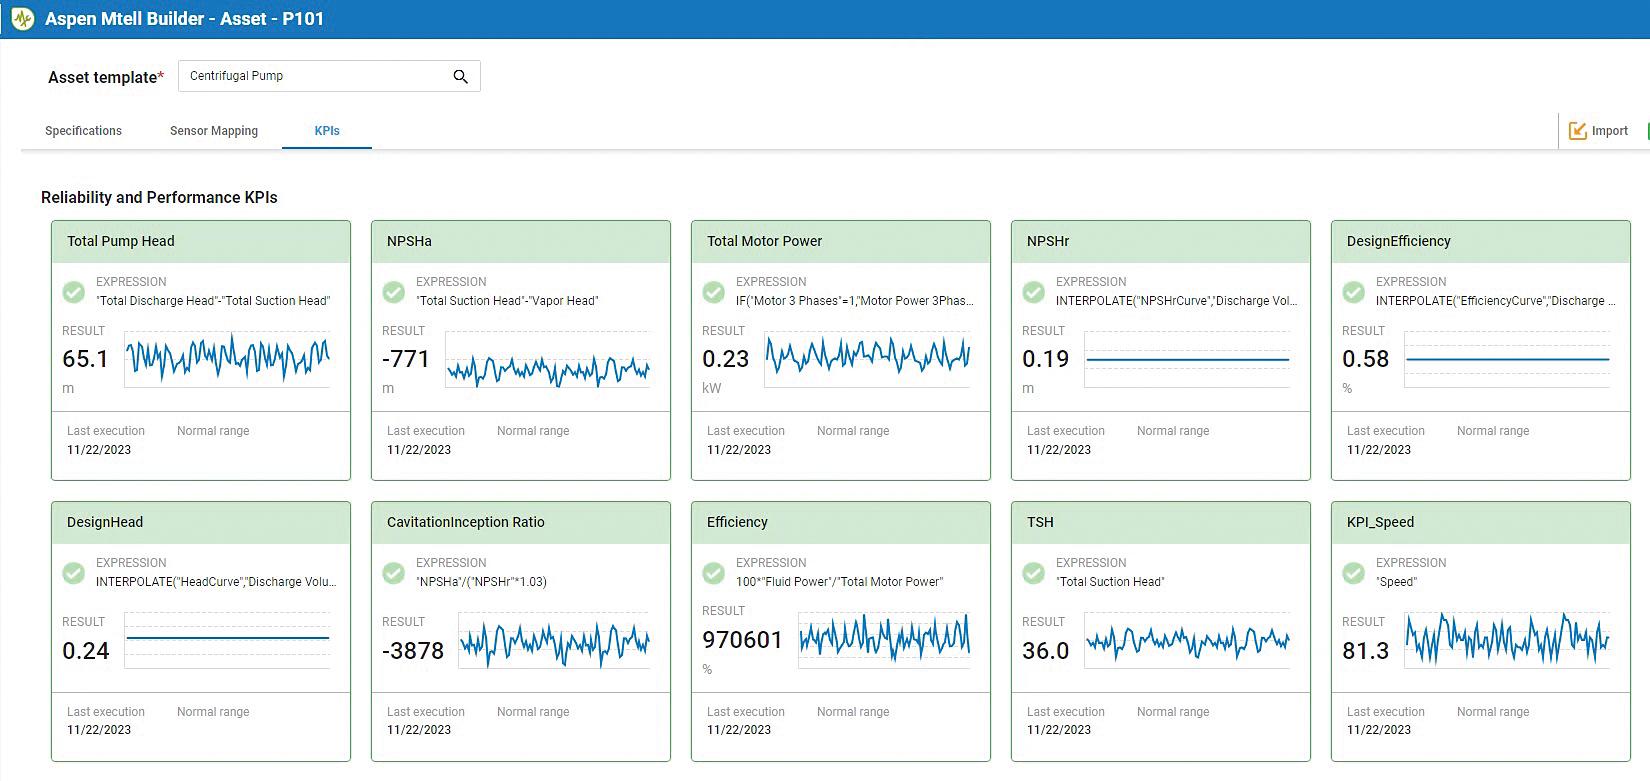Click the 0.58 result value

point(1366,359)
